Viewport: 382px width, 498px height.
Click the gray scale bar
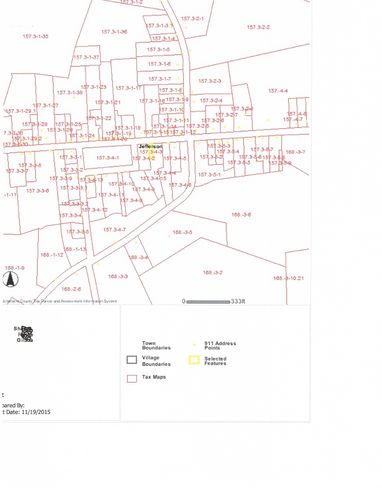click(208, 302)
